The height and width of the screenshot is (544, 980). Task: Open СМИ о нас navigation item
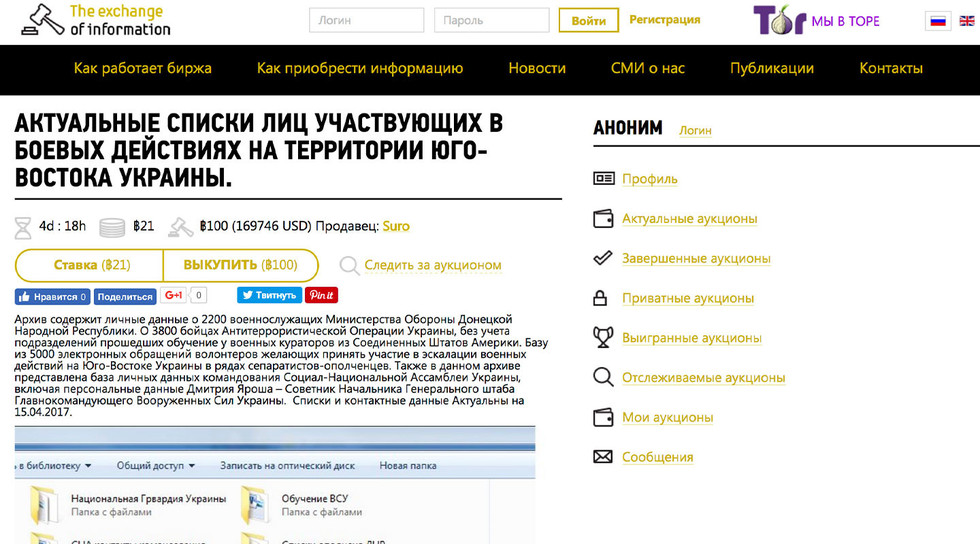click(x=648, y=68)
